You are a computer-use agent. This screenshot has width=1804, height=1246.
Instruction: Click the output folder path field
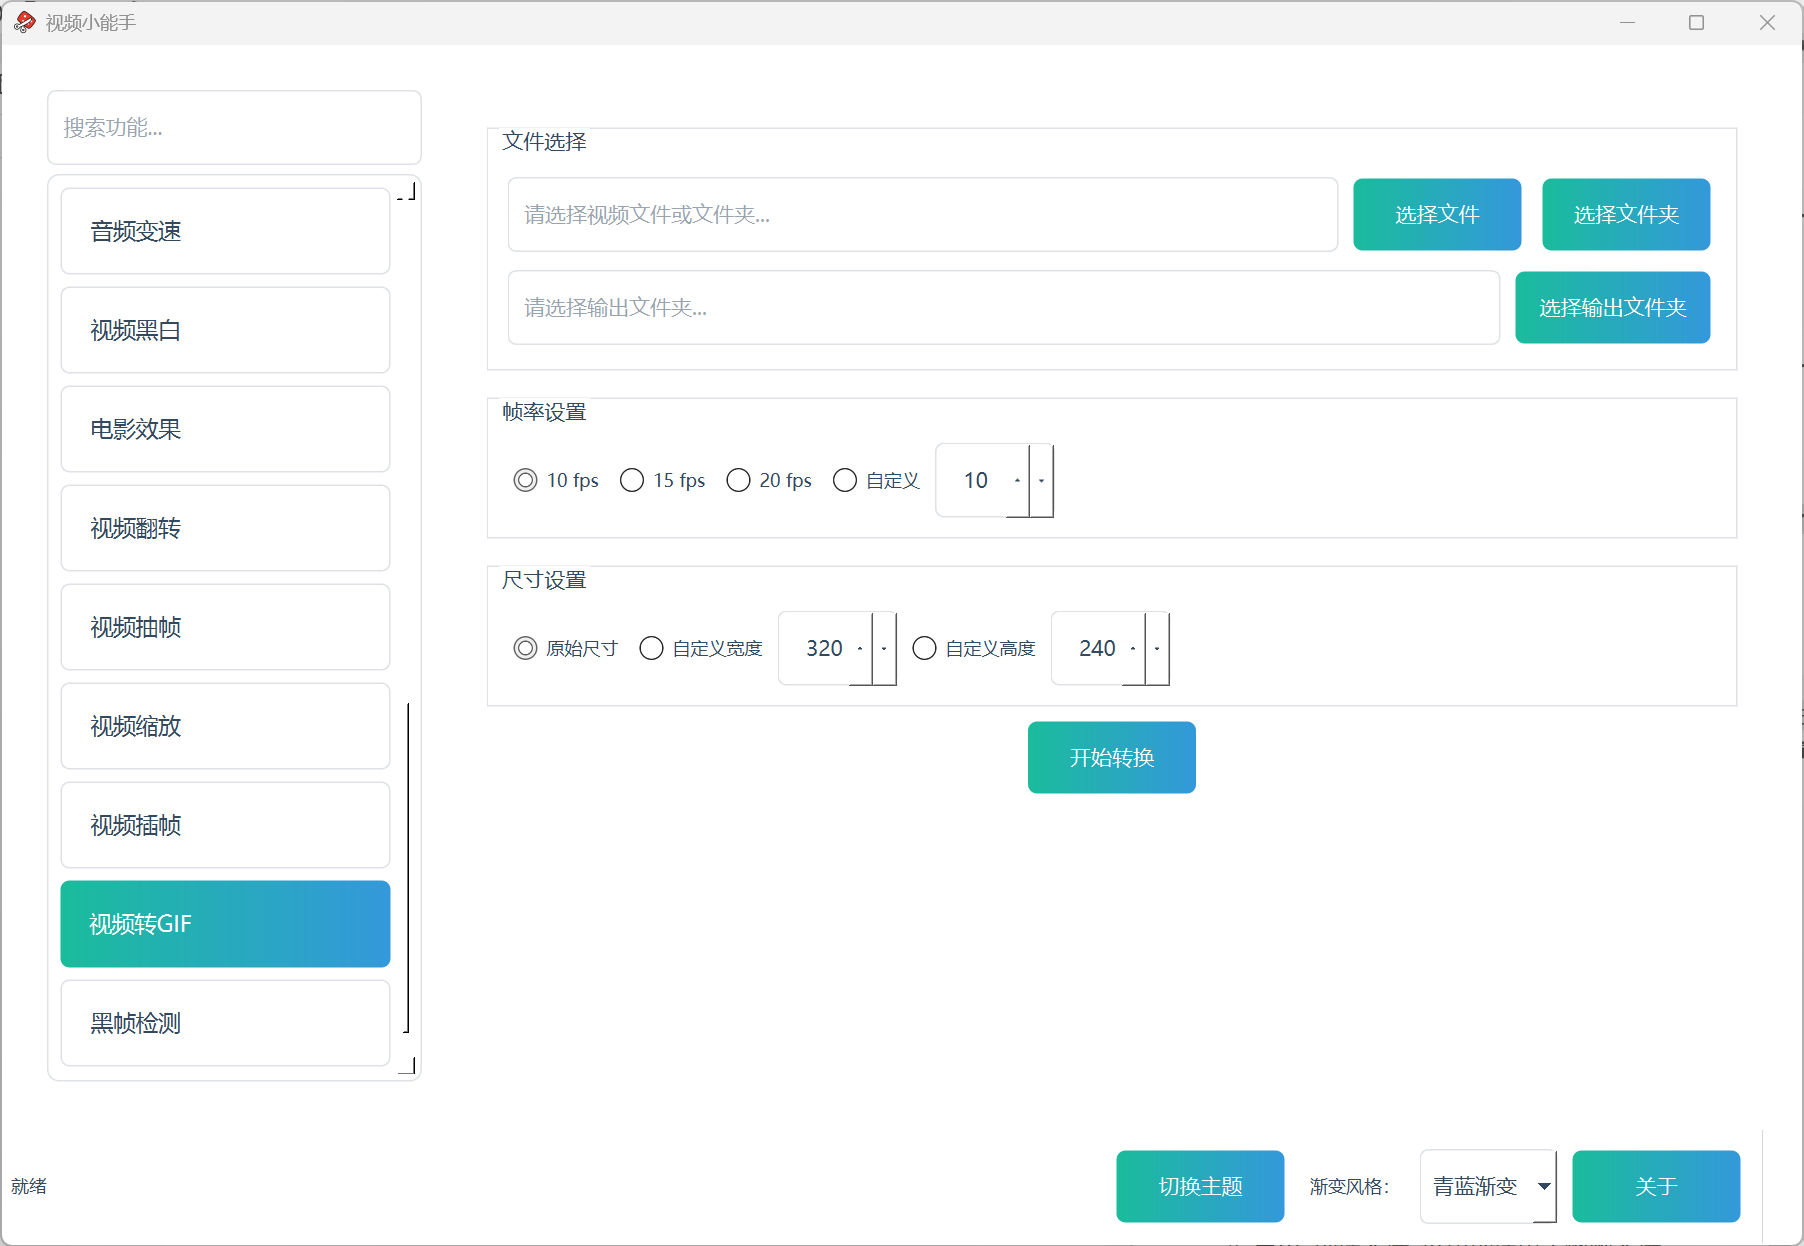pos(1004,308)
